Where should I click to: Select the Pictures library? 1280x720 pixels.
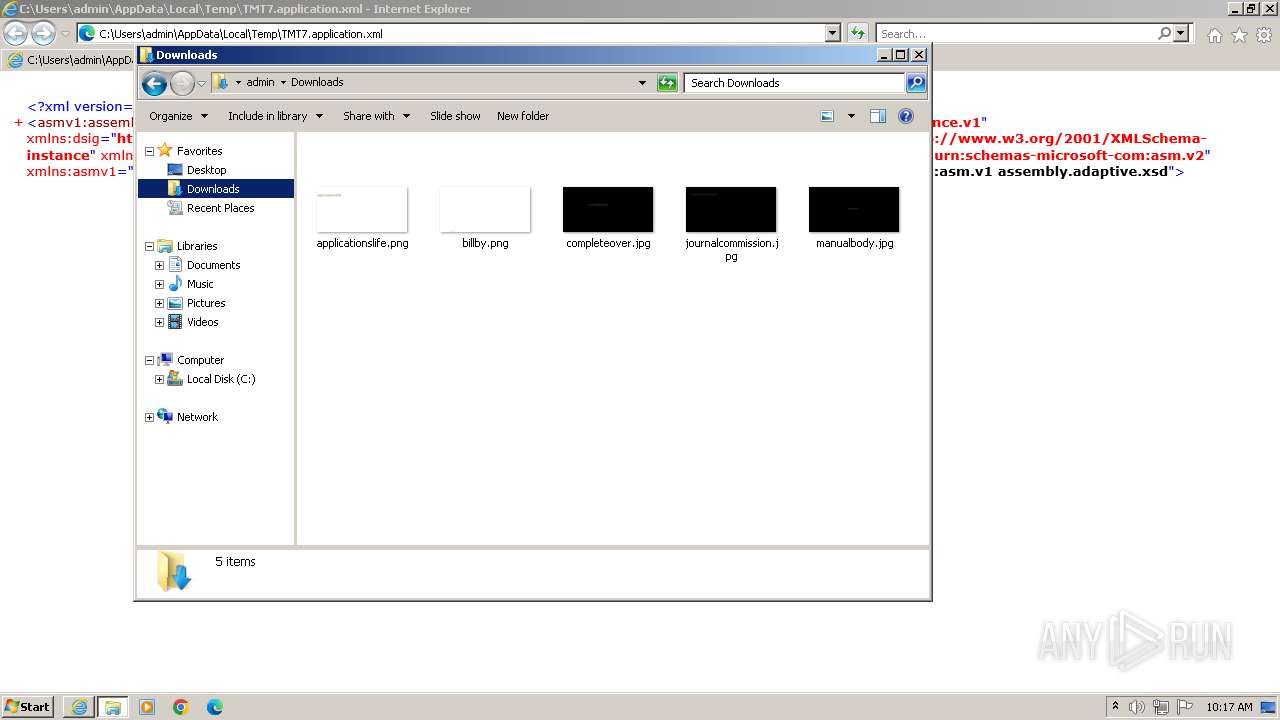pyautogui.click(x=206, y=303)
